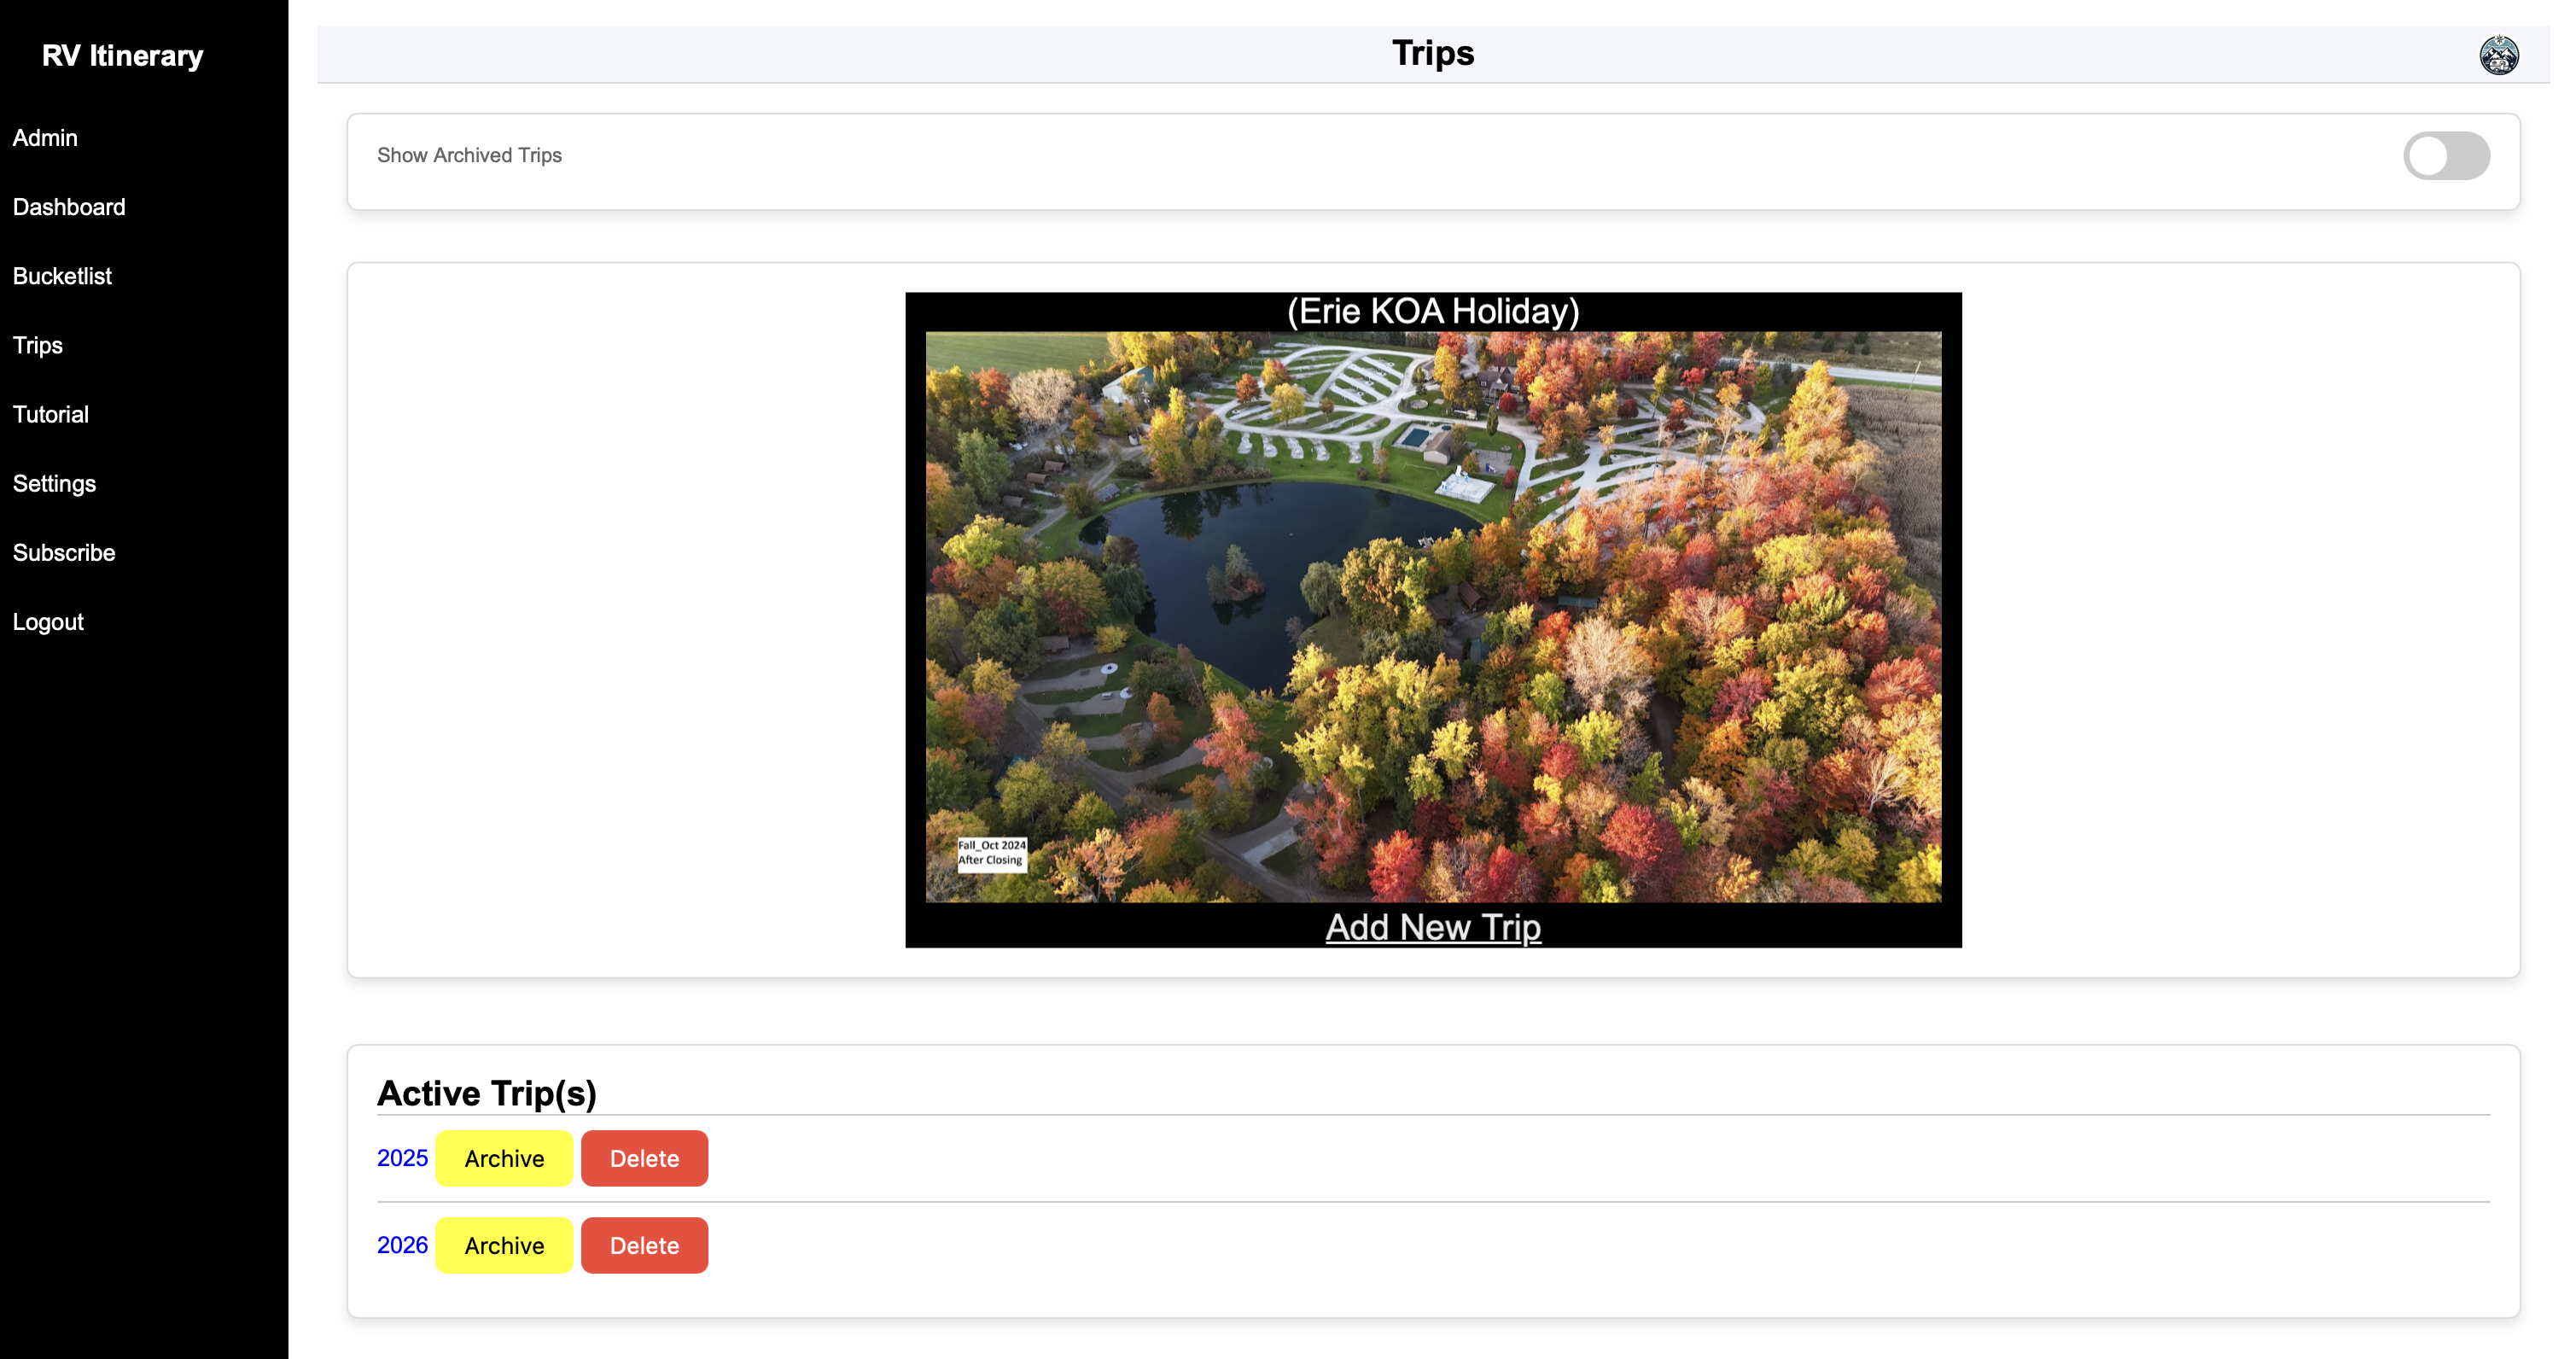Log out using the Logout link

(48, 621)
